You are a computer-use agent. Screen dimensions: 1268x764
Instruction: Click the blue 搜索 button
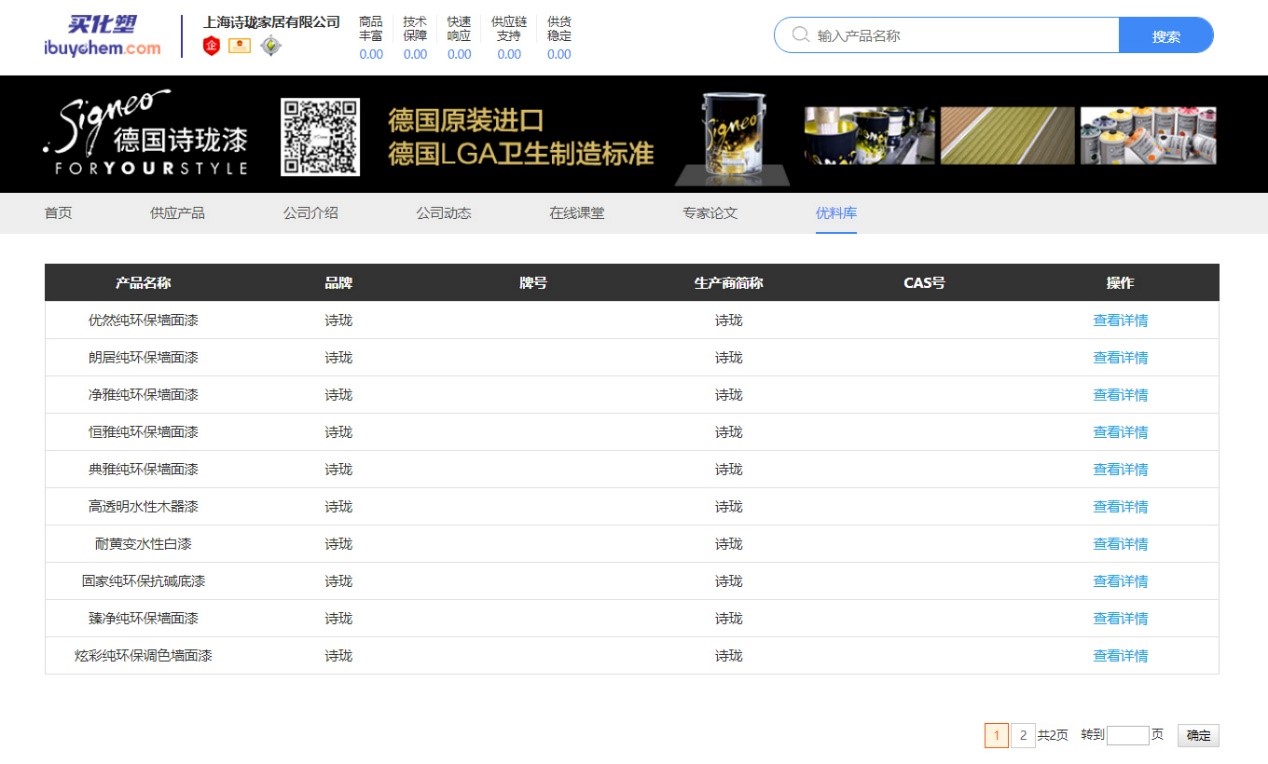(1166, 35)
